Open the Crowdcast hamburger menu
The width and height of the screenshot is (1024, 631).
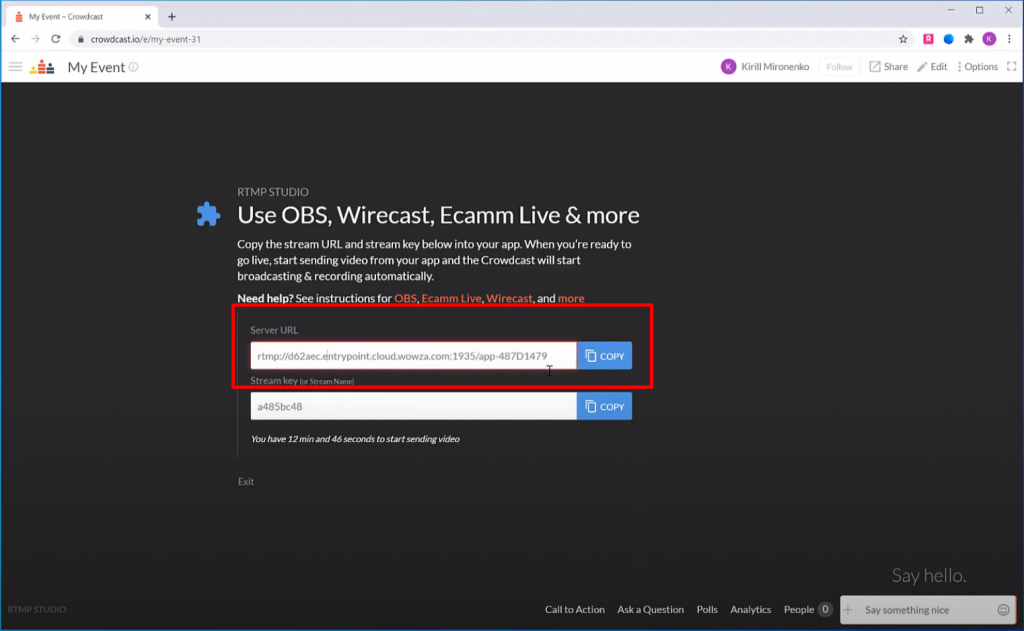(15, 67)
